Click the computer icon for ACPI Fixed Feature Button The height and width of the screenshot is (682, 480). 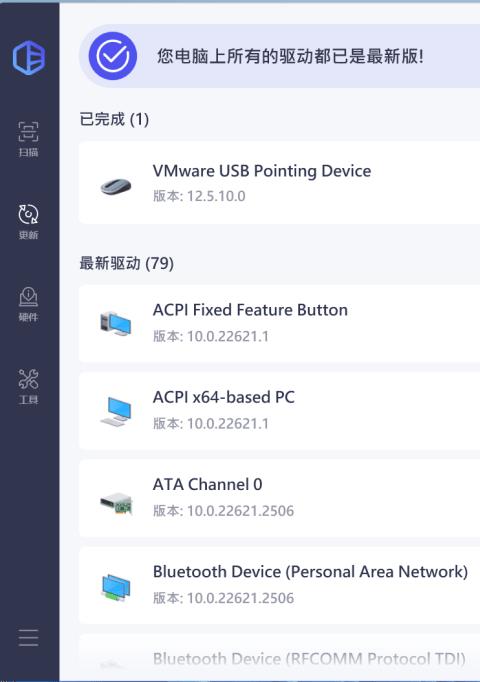pyautogui.click(x=115, y=323)
